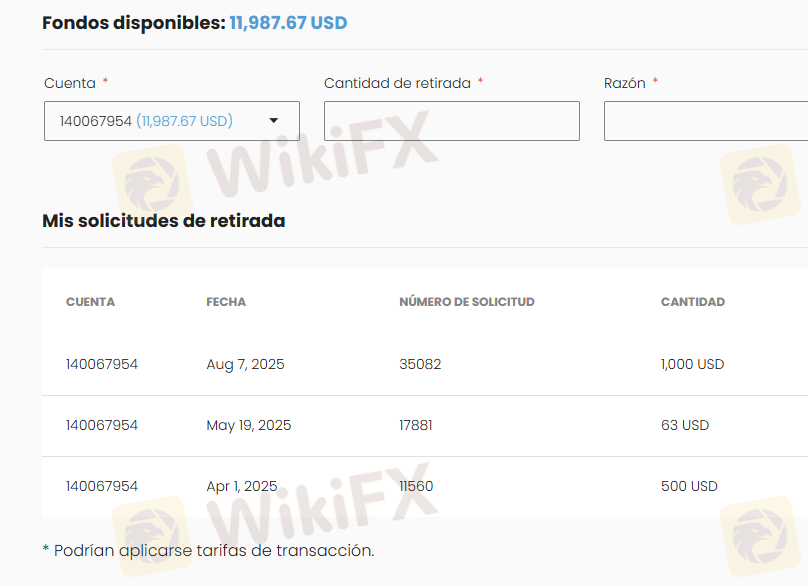Click the 500 USD amount cell
Image resolution: width=808 pixels, height=586 pixels.
pyautogui.click(x=689, y=486)
